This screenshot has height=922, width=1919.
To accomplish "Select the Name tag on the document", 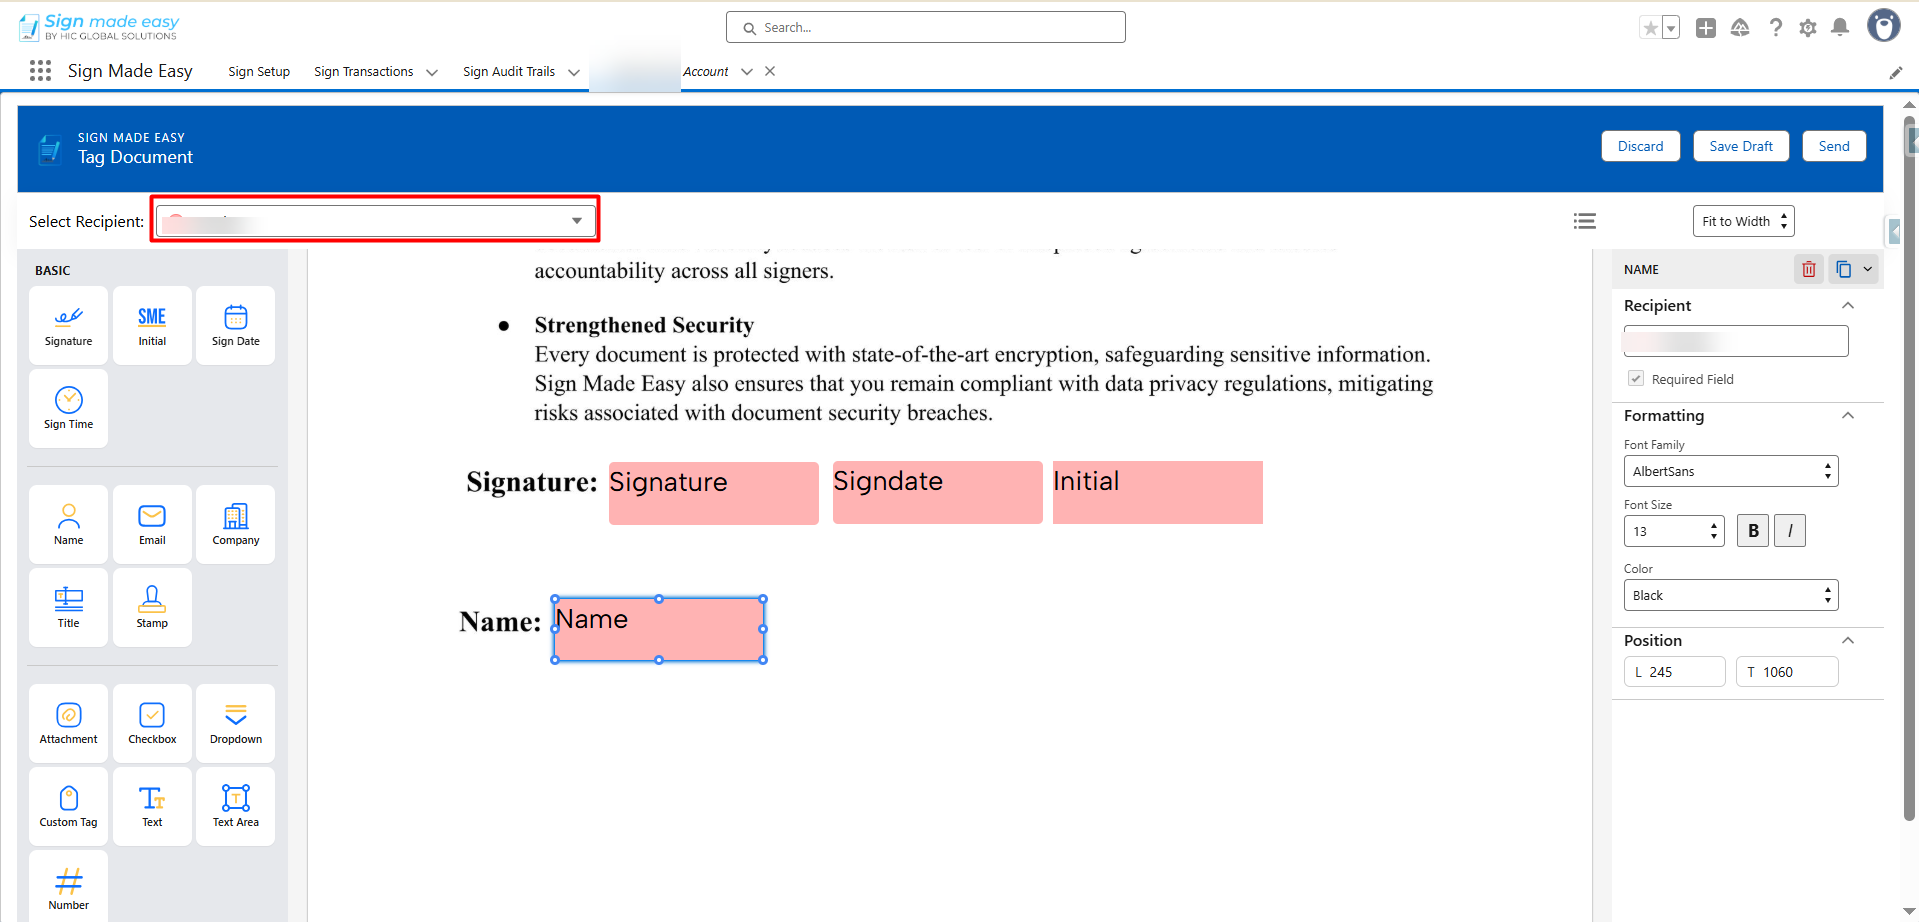I will 659,629.
